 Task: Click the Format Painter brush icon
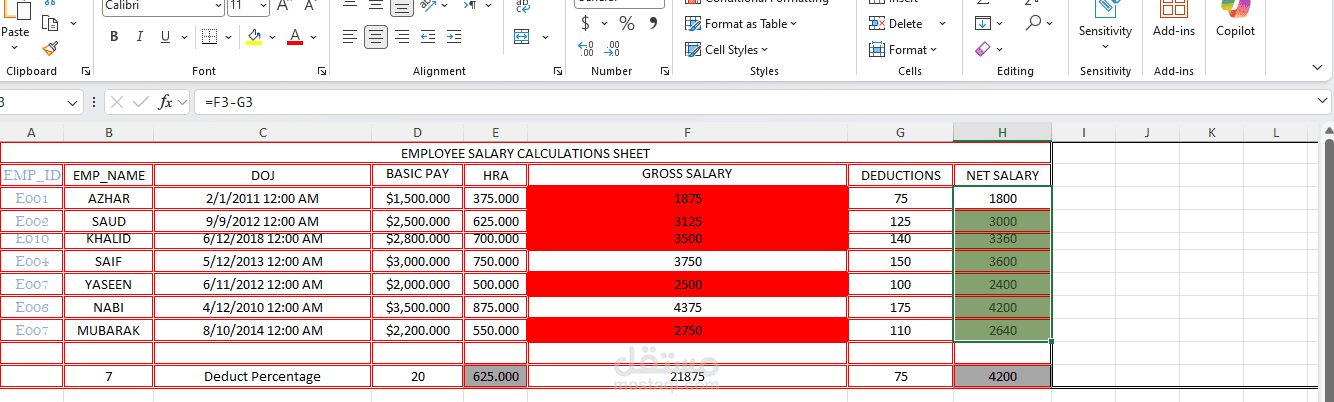click(50, 47)
